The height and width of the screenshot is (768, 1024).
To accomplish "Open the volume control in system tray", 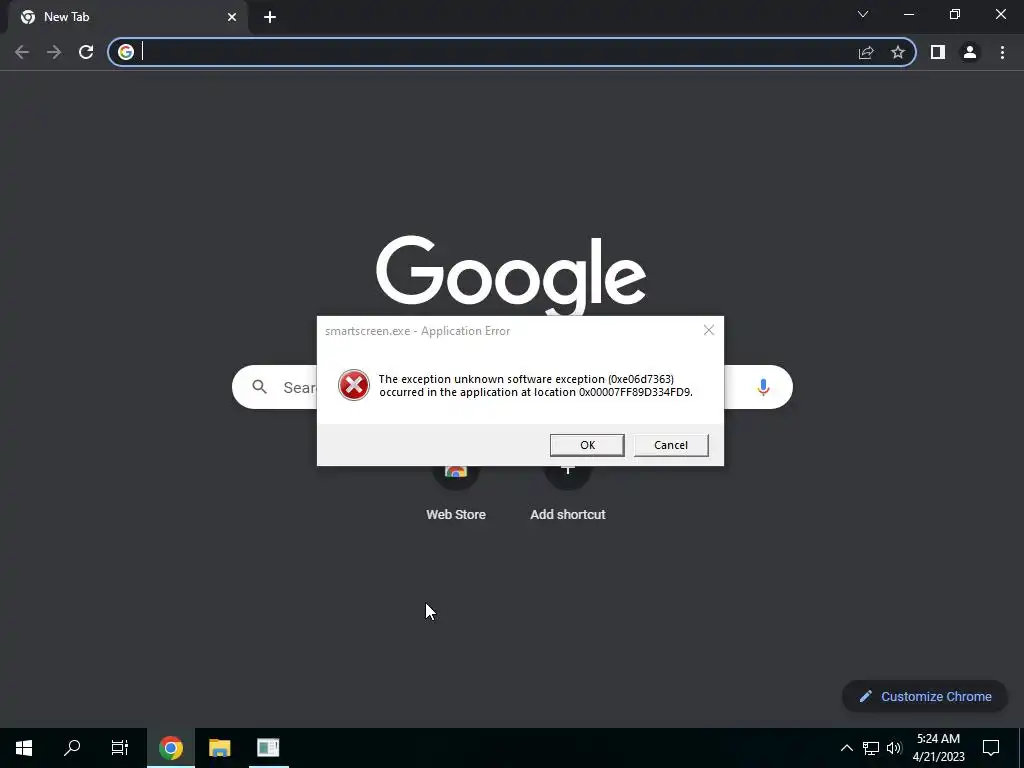I will point(894,748).
